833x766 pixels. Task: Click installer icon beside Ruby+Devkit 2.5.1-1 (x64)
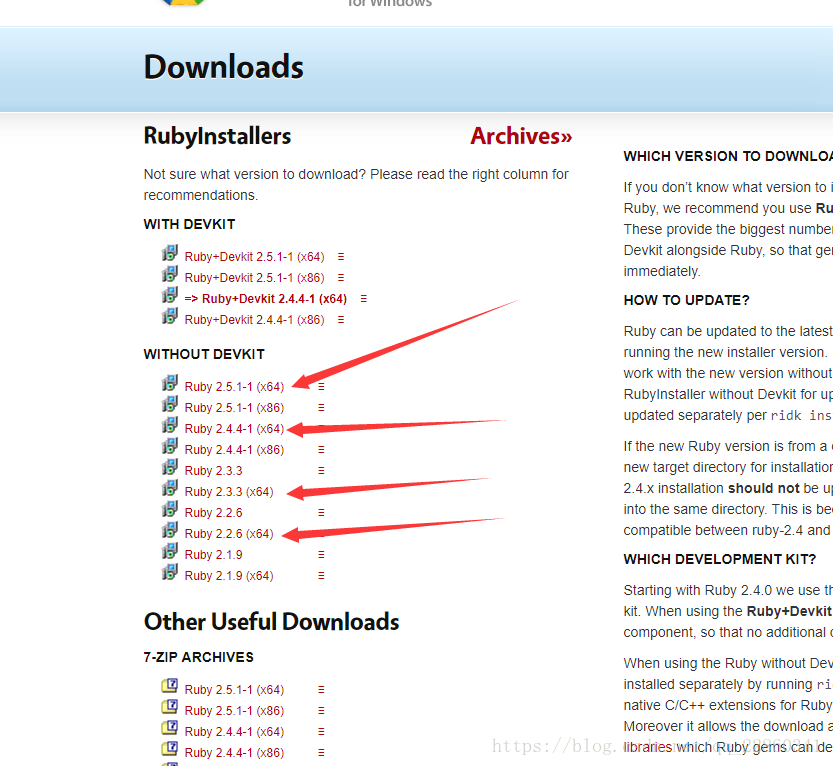169,253
